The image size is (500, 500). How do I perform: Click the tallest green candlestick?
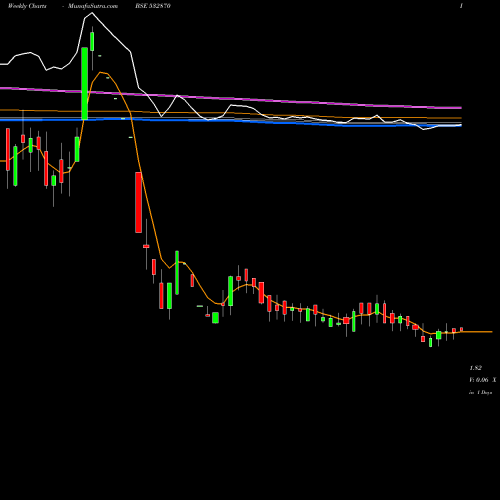[85, 84]
